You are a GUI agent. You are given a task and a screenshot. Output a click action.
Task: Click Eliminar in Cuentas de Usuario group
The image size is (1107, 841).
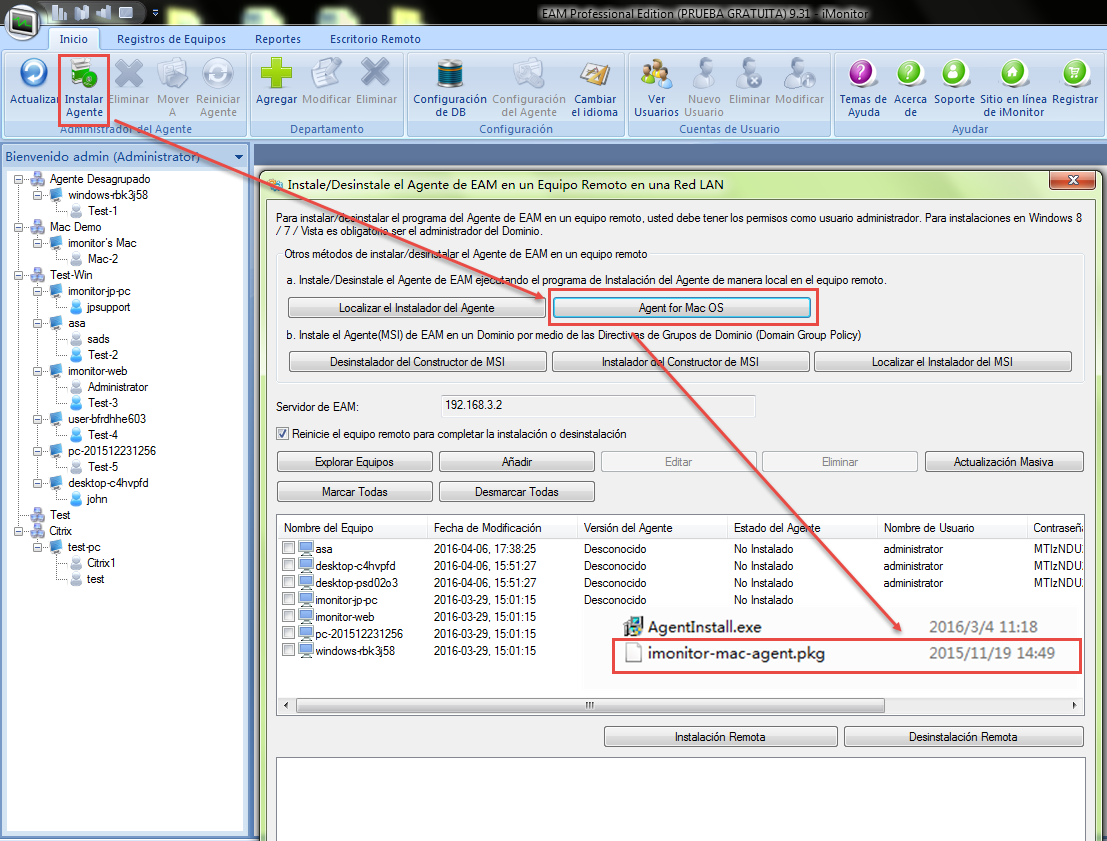pos(749,81)
